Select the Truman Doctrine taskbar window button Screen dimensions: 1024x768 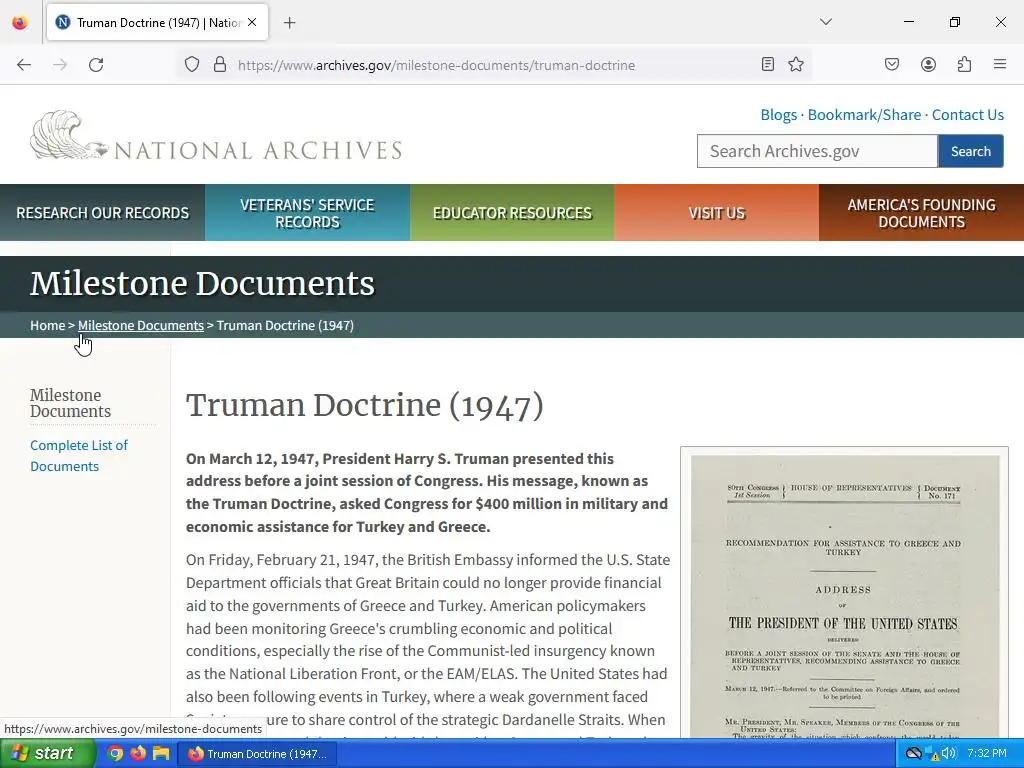point(257,754)
